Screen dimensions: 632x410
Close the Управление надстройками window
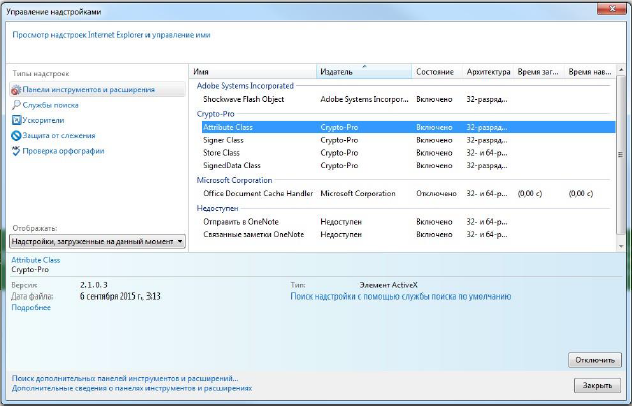(610, 9)
